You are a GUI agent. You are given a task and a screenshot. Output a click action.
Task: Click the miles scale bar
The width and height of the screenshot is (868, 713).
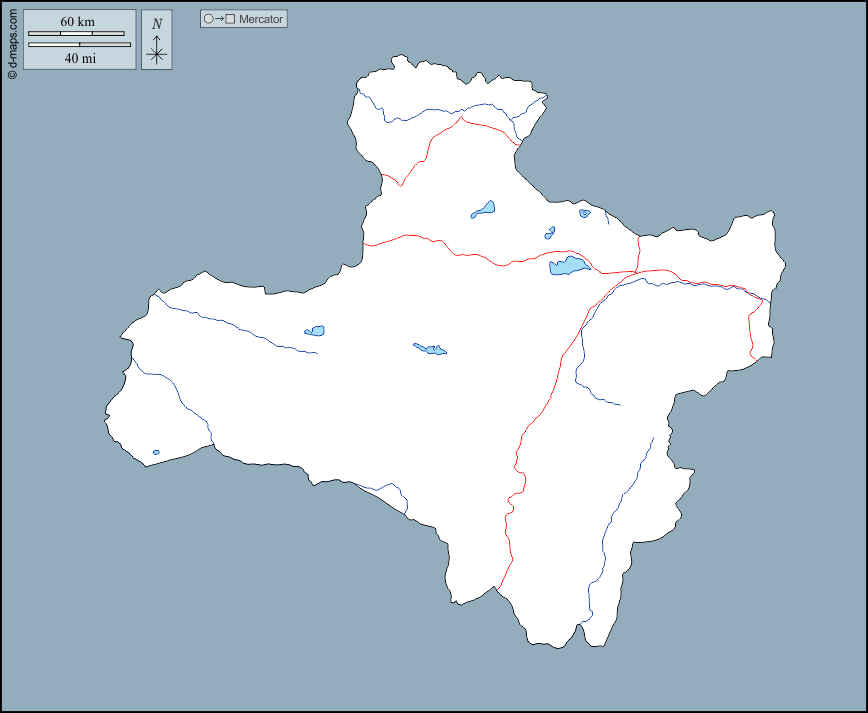[79, 45]
